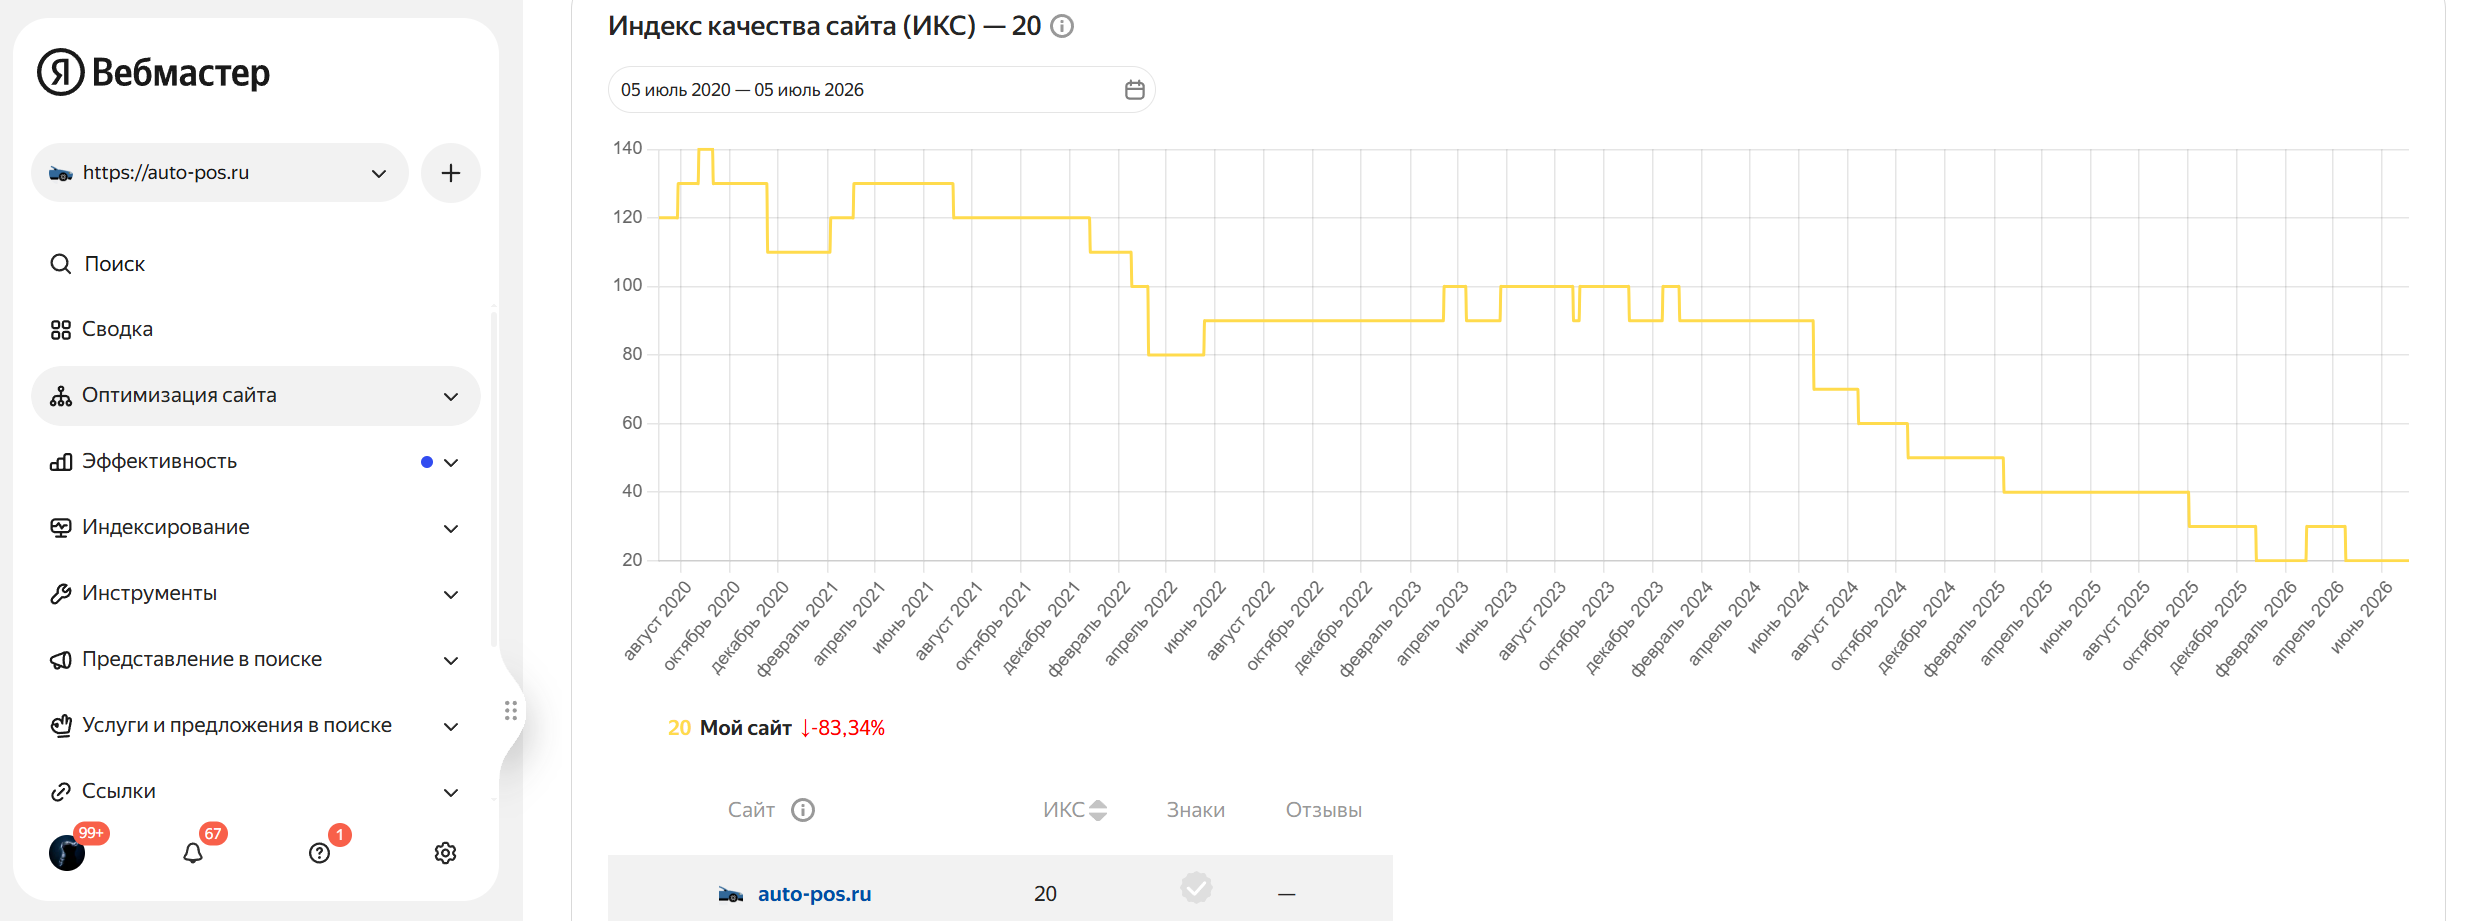Open the notifications bell icon
The image size is (2477, 921).
193,853
